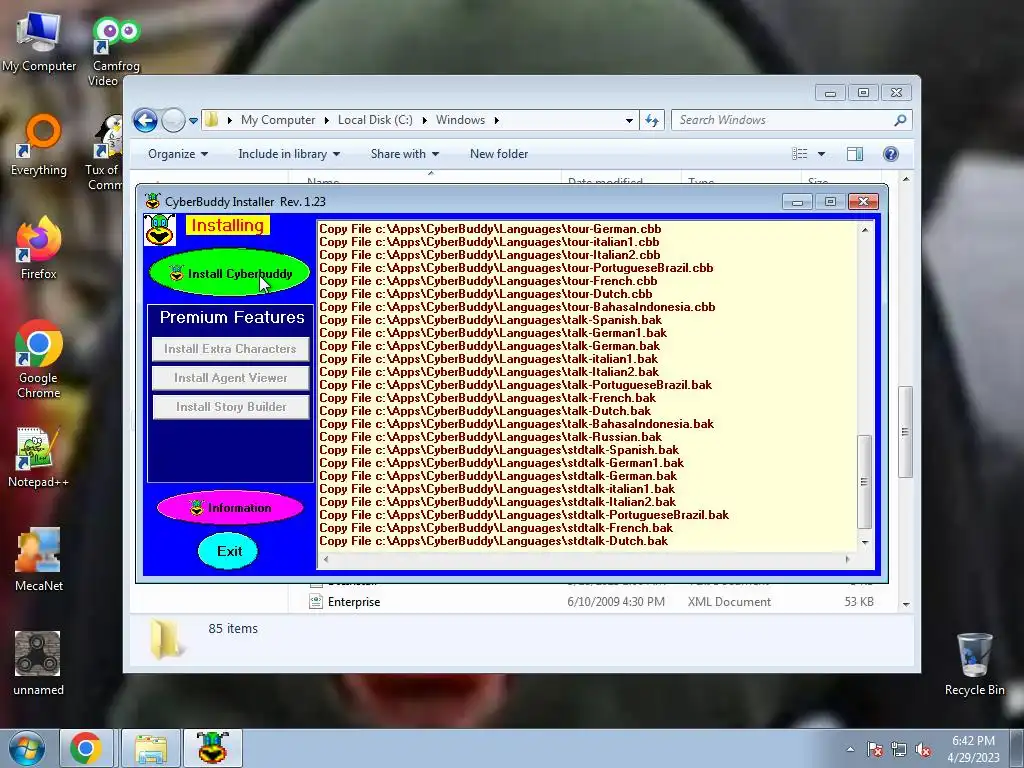Select My Computer in address breadcrumb
Screen dimensions: 1024x768
coord(278,120)
